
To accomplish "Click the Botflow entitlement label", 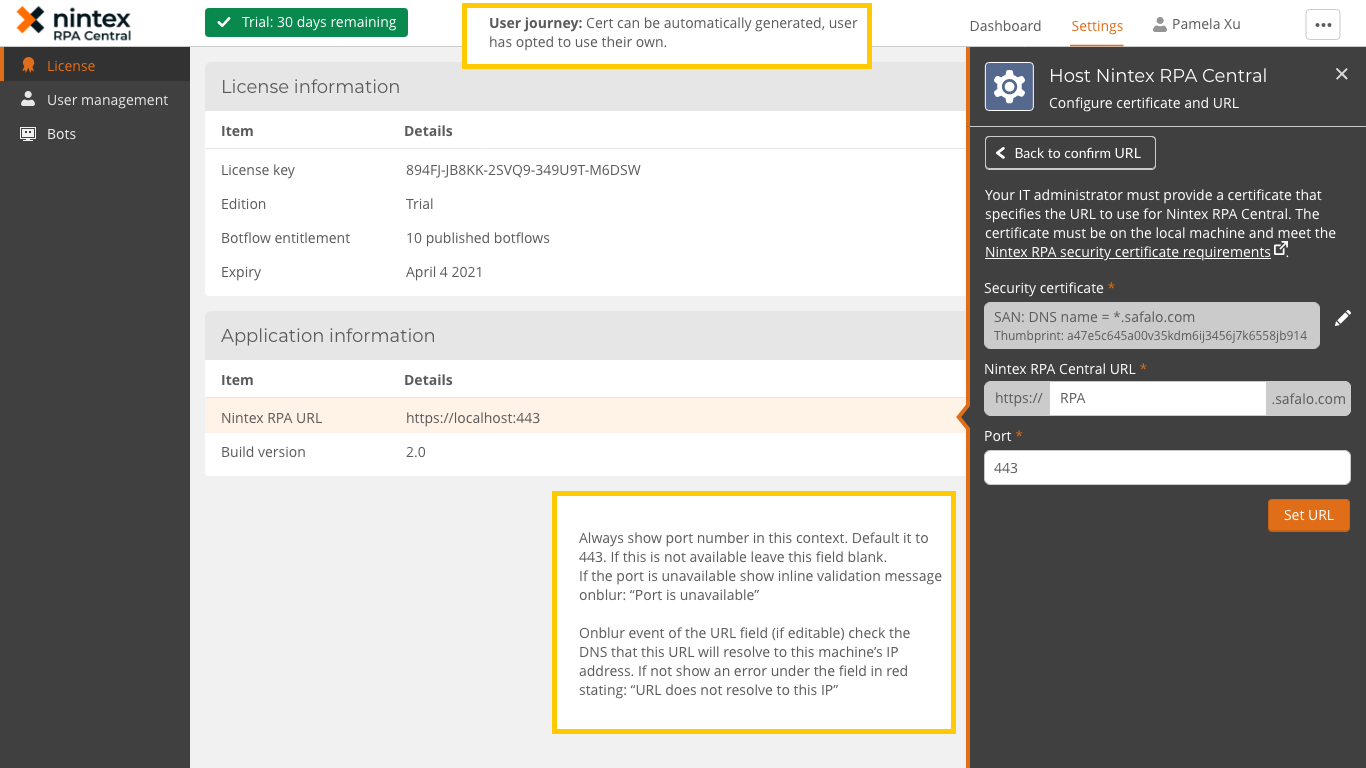I will pos(286,238).
